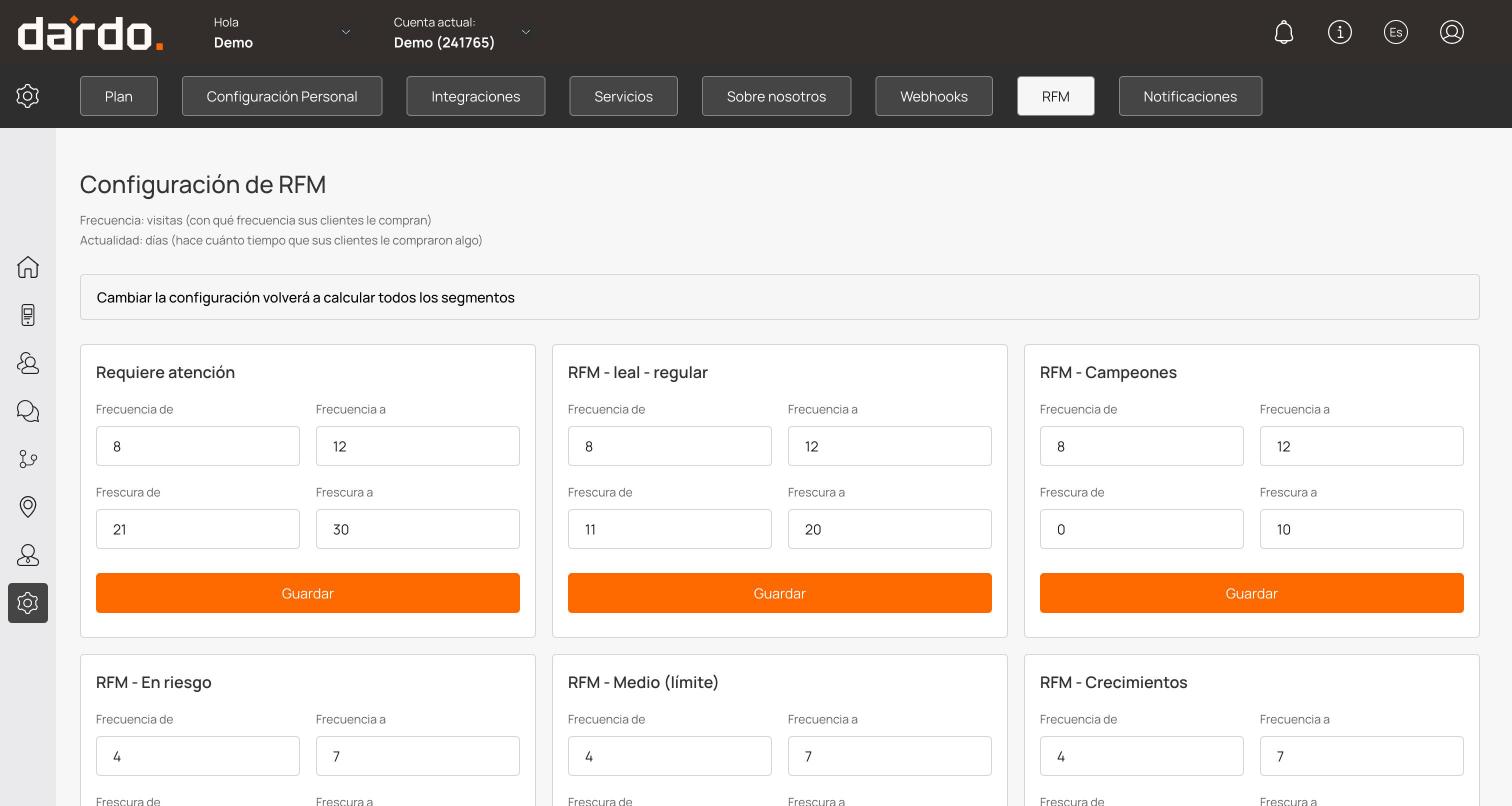Image resolution: width=1512 pixels, height=806 pixels.
Task: Click the 'Actualidad: días' description line
Action: [281, 240]
